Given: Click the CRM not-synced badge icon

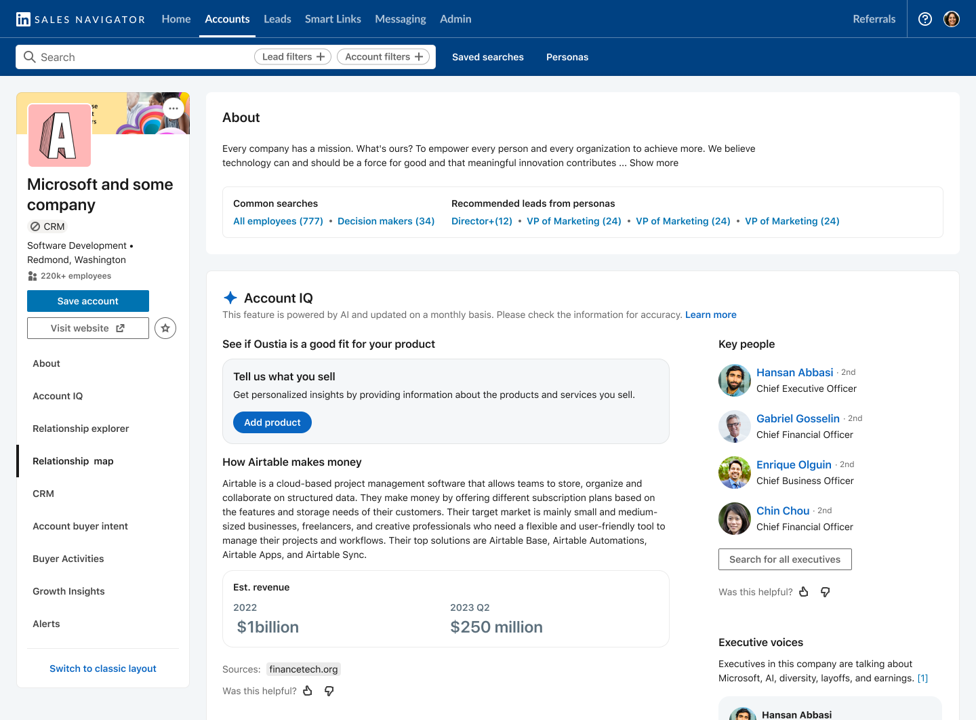Looking at the screenshot, I should (35, 227).
